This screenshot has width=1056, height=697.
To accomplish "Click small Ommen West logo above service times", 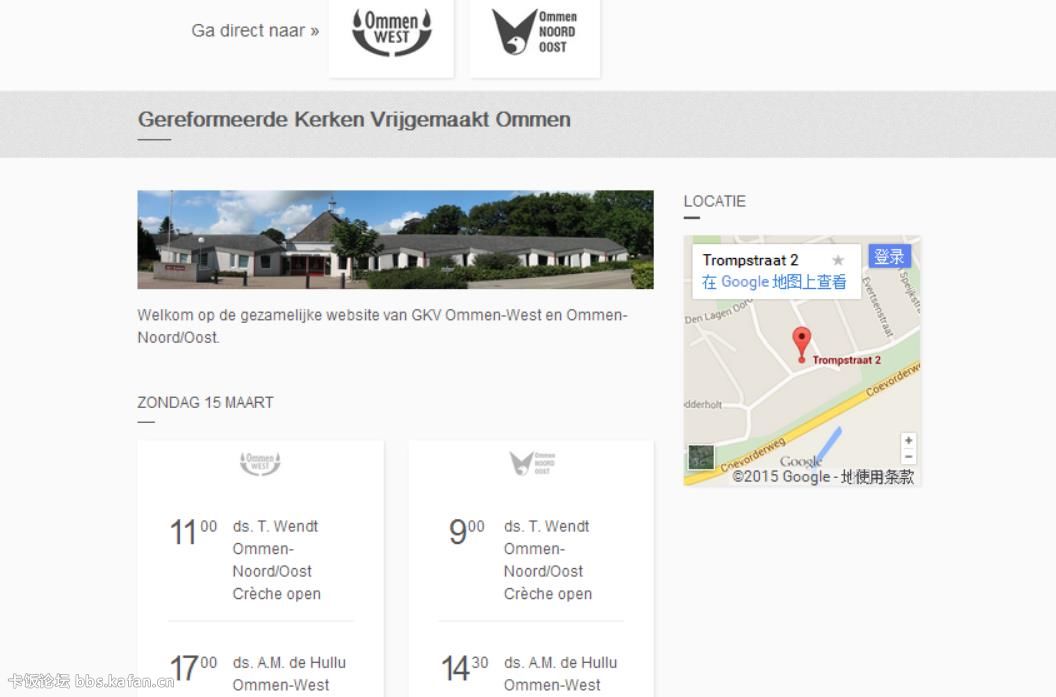I will pos(260,463).
